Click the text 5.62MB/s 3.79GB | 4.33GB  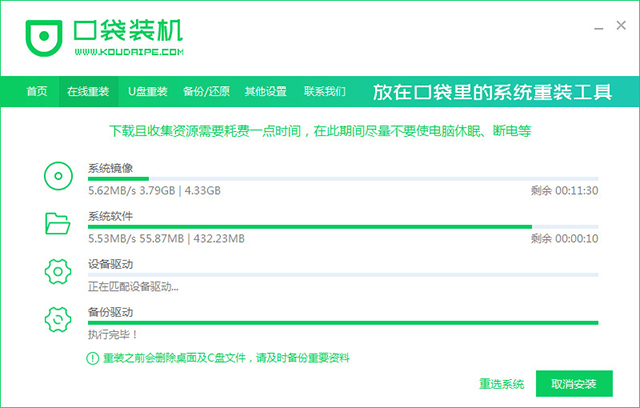(154, 191)
